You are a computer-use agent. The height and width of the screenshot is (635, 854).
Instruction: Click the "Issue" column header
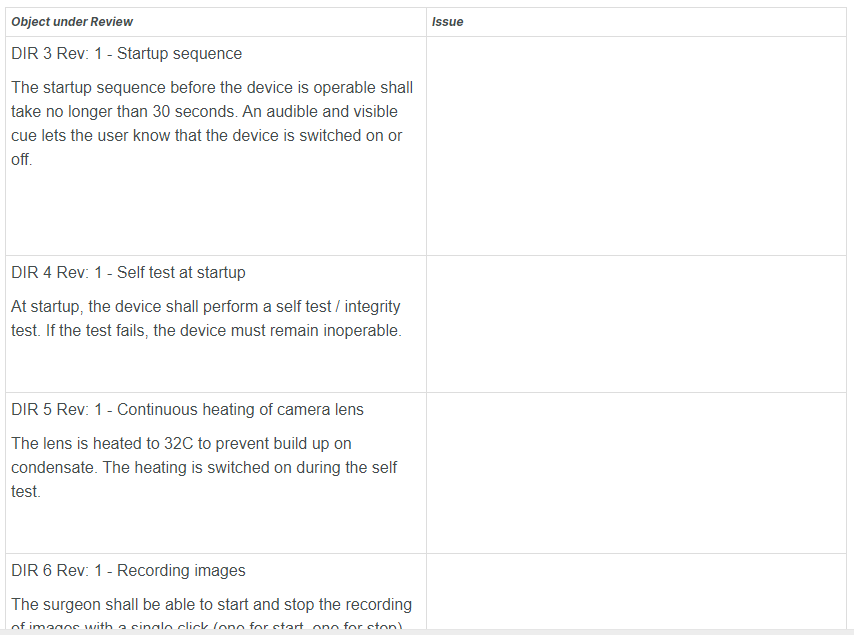tap(447, 22)
